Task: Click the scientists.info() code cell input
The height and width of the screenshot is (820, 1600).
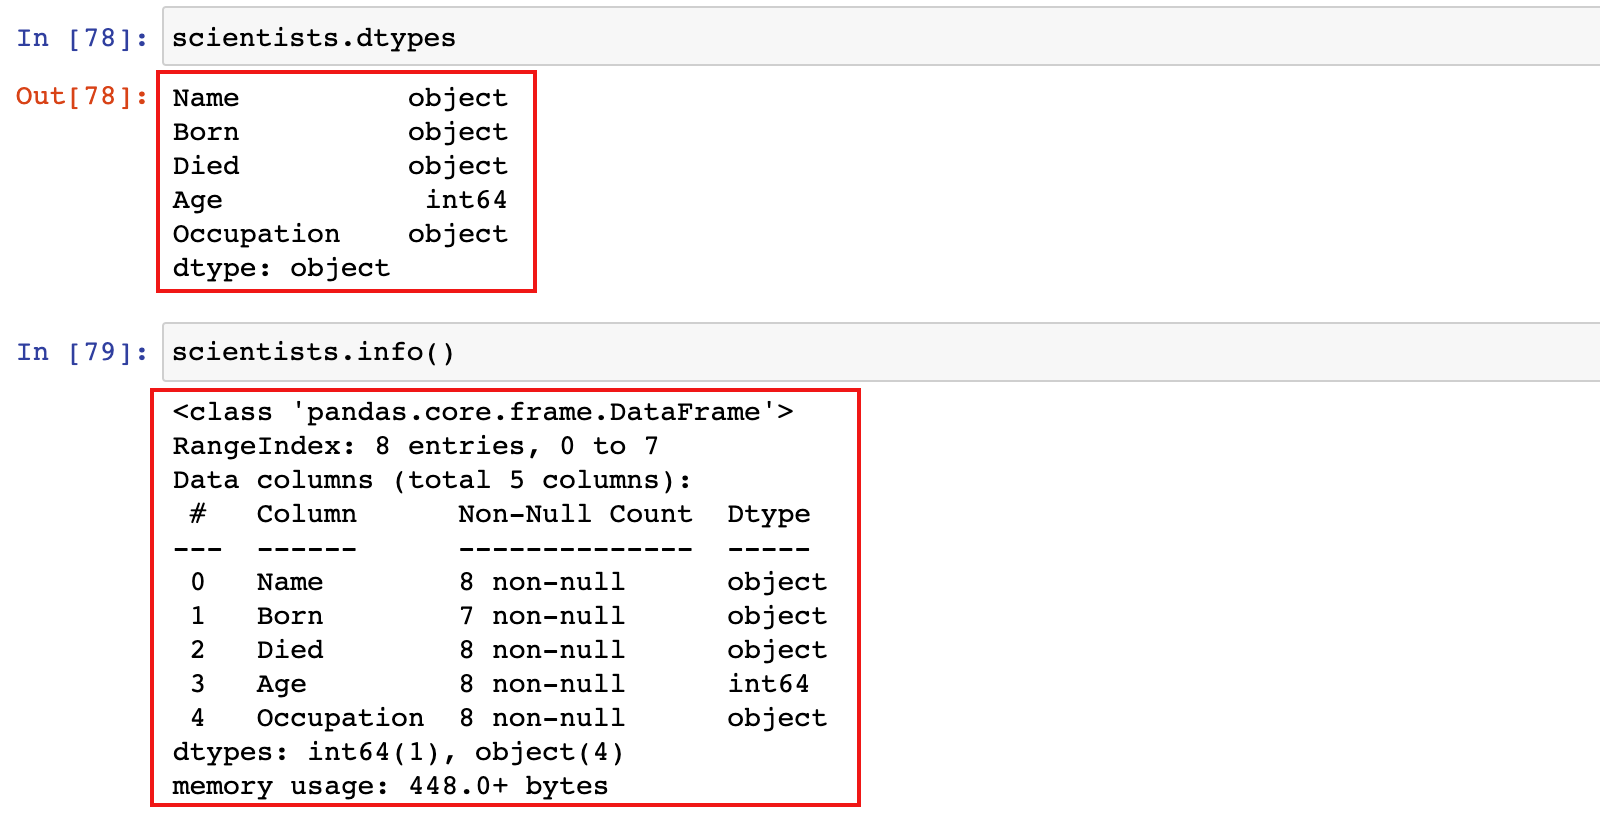Action: click(881, 352)
